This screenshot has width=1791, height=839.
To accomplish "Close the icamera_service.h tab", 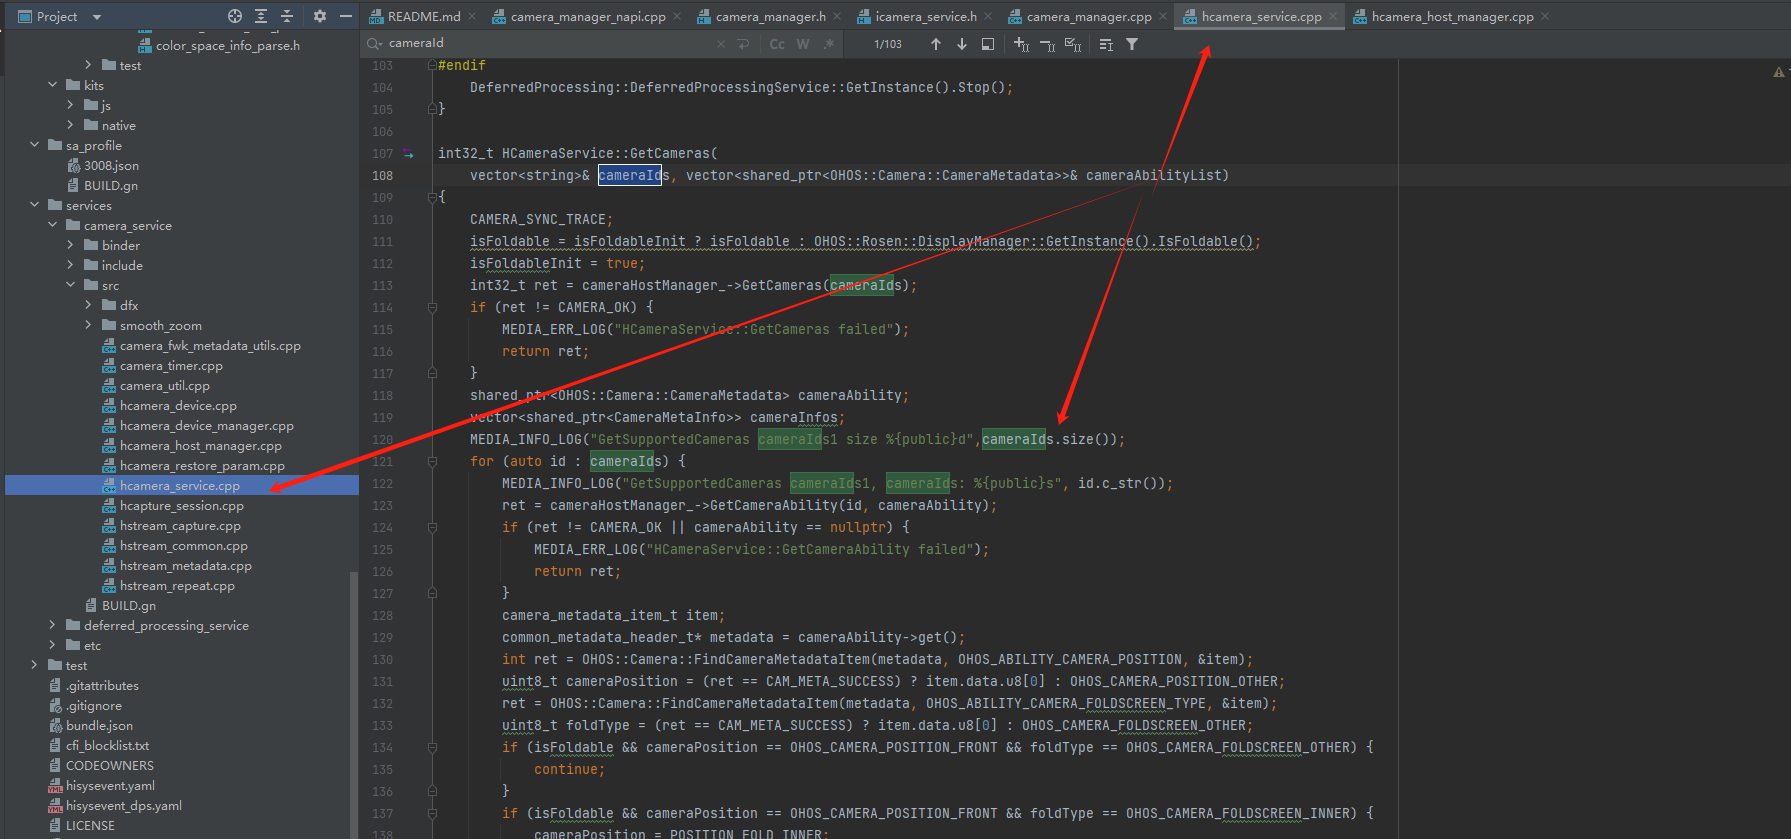I will click(x=988, y=16).
